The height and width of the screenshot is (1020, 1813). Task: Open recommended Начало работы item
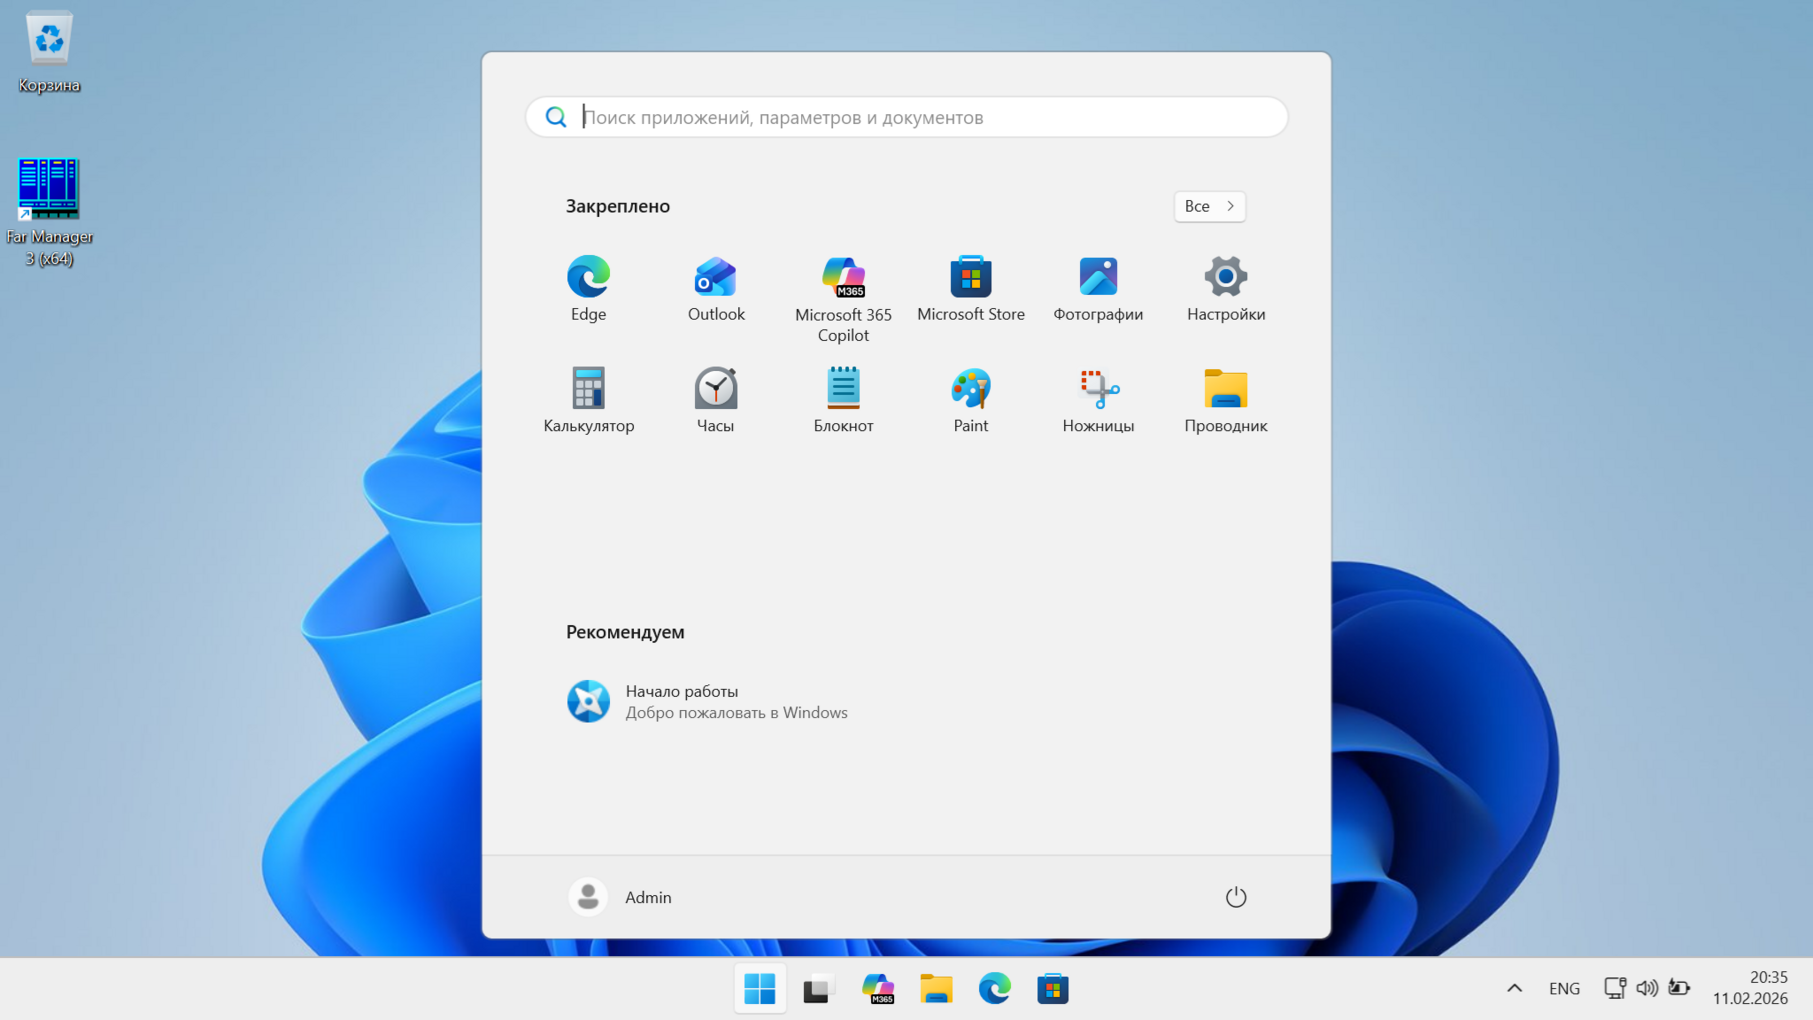tap(707, 701)
